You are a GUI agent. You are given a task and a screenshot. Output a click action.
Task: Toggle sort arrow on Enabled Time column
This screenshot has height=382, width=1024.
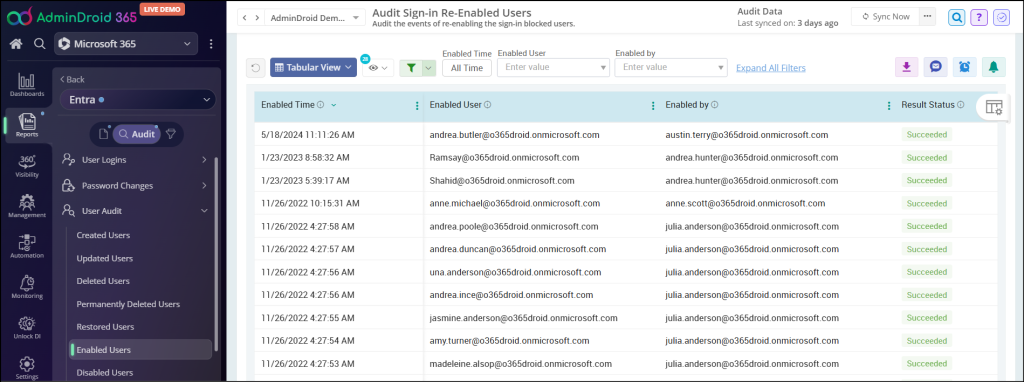334,105
